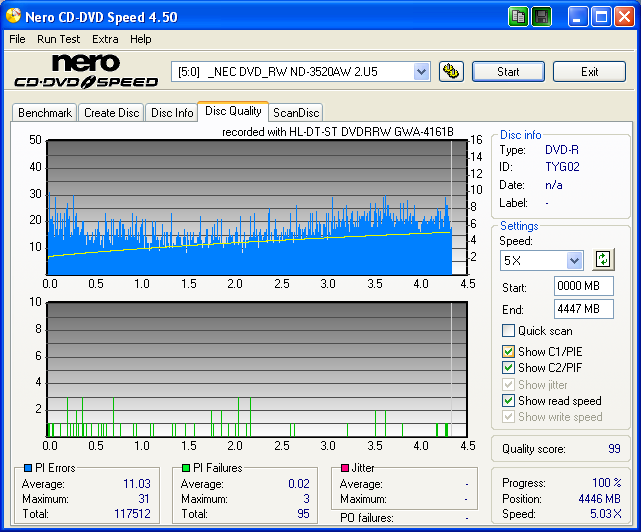Disable Show read speed checkbox
The height and width of the screenshot is (532, 641).
508,400
